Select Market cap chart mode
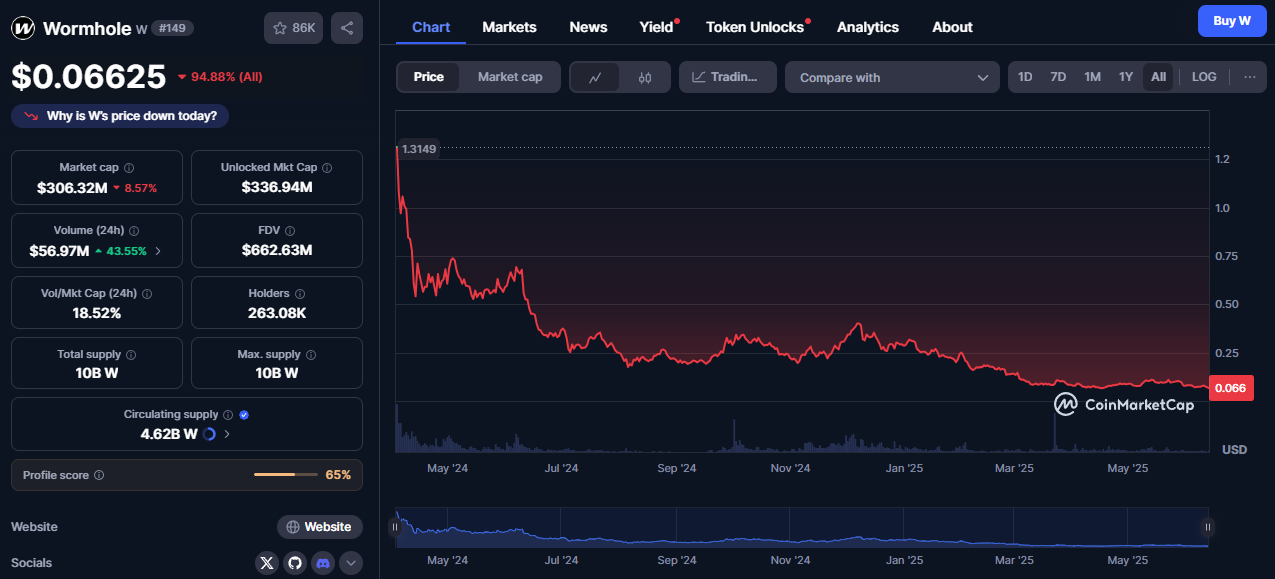1275x579 pixels. tap(510, 77)
